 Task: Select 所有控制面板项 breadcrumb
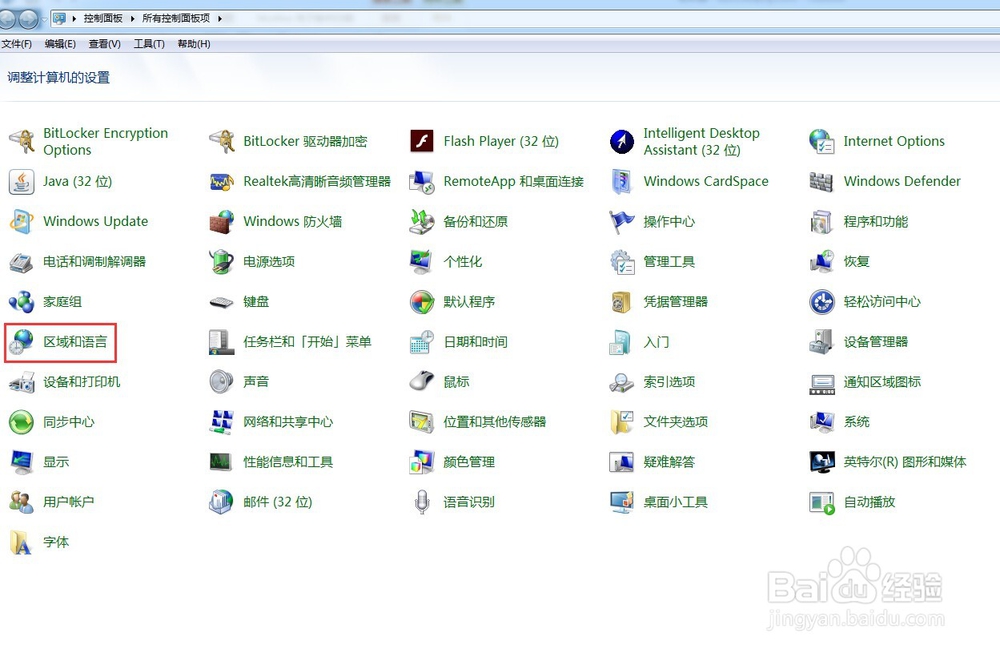(176, 18)
